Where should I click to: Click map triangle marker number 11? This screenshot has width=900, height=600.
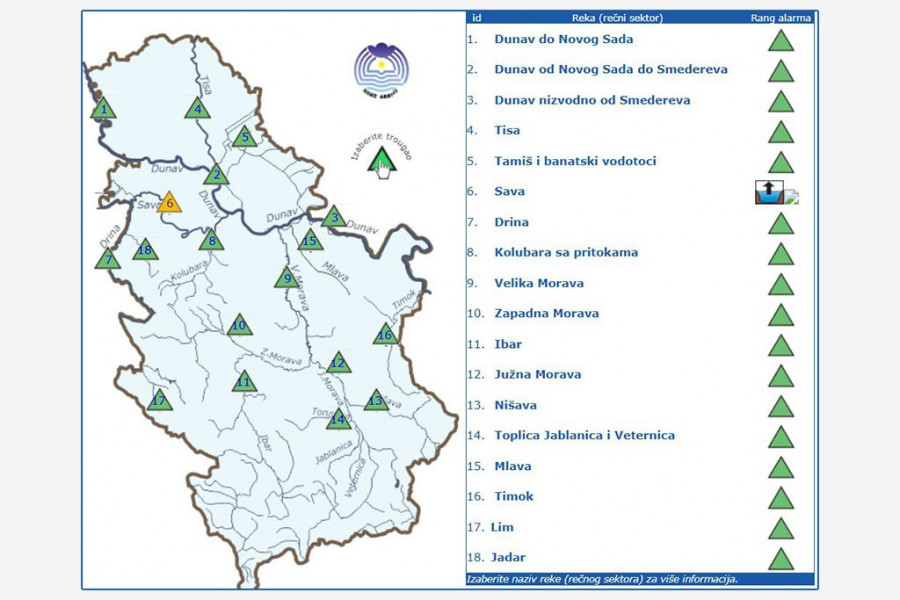[x=244, y=381]
